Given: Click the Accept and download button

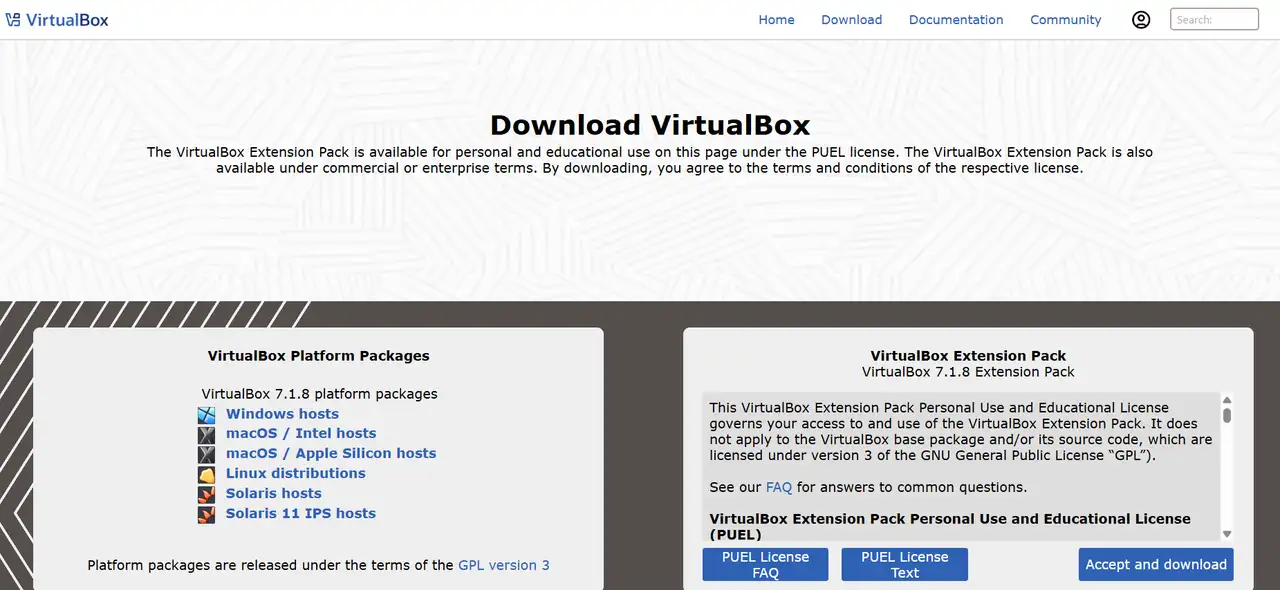Looking at the screenshot, I should [x=1156, y=564].
